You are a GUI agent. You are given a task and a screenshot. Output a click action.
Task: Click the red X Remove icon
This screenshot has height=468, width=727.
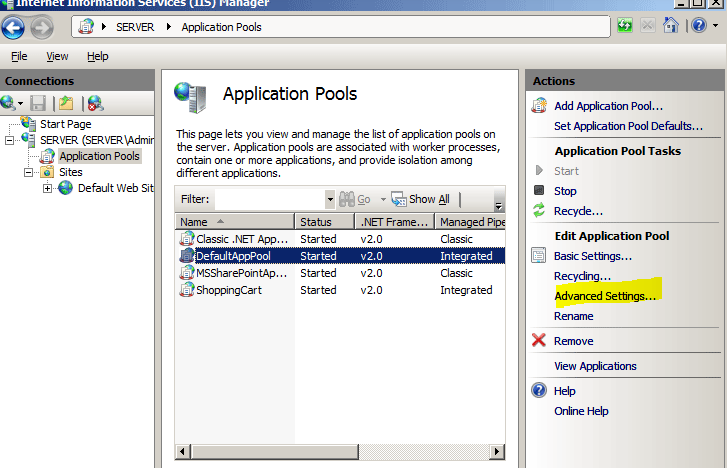pyautogui.click(x=539, y=340)
